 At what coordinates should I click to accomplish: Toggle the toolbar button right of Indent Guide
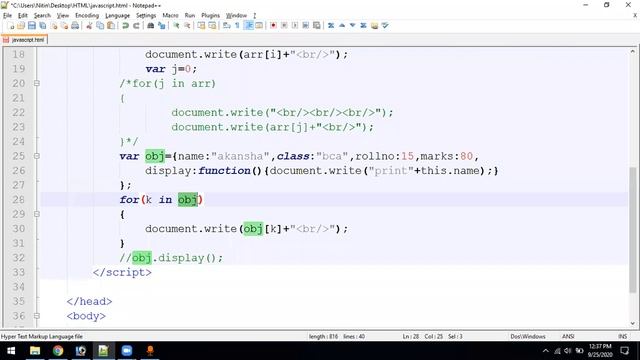(259, 26)
